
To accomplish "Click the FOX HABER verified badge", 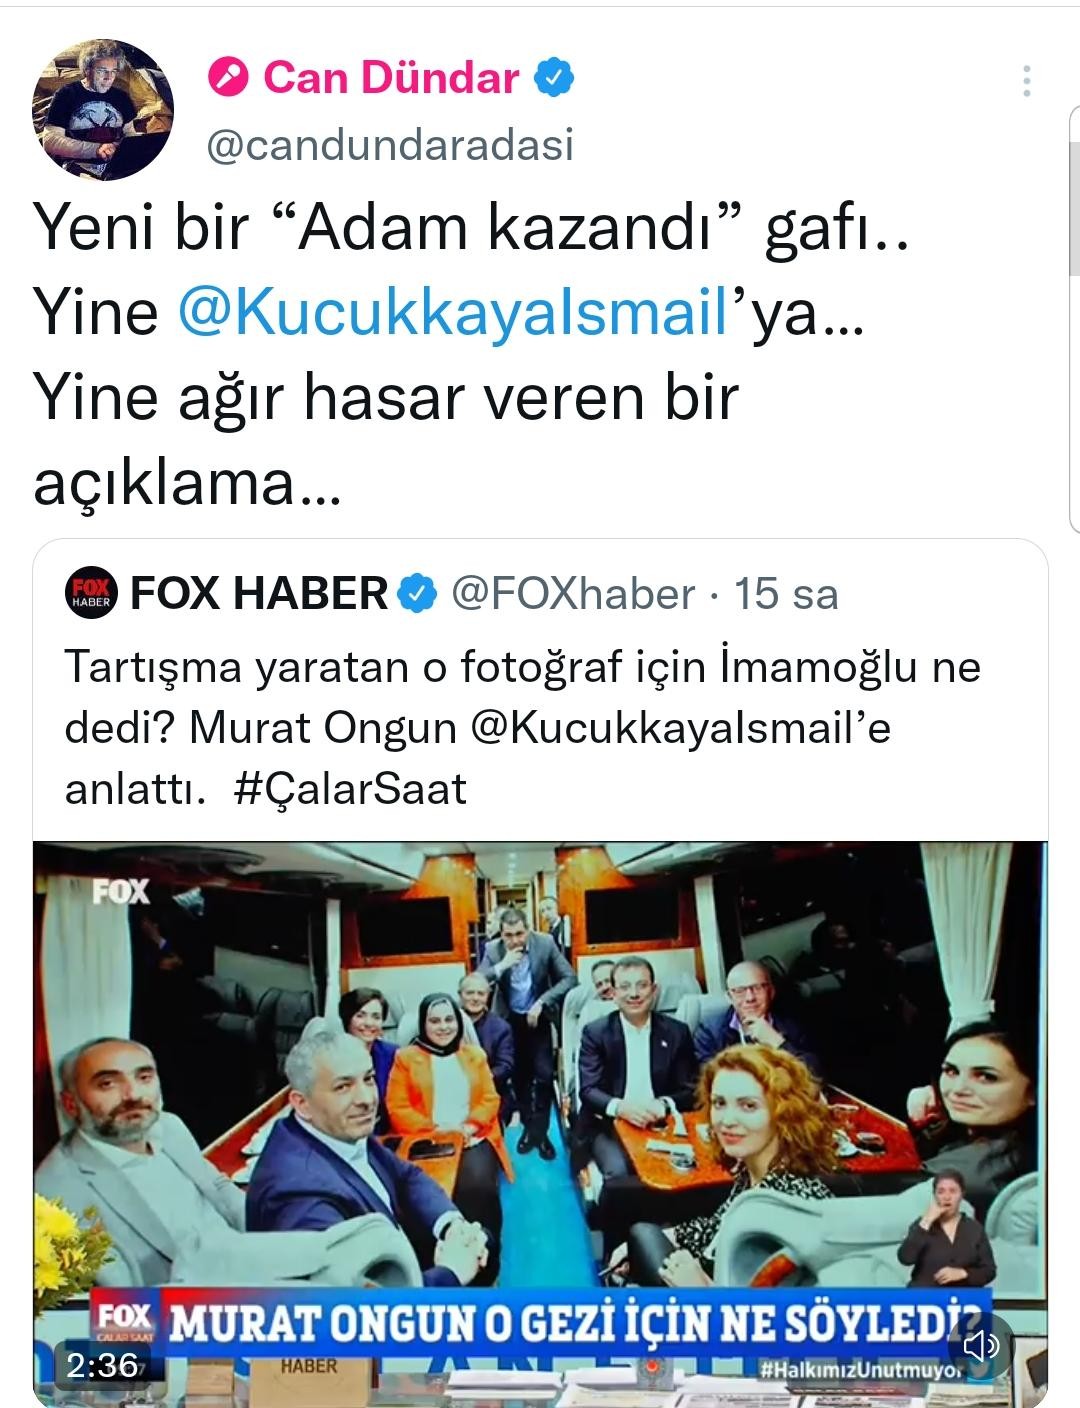I will point(418,594).
